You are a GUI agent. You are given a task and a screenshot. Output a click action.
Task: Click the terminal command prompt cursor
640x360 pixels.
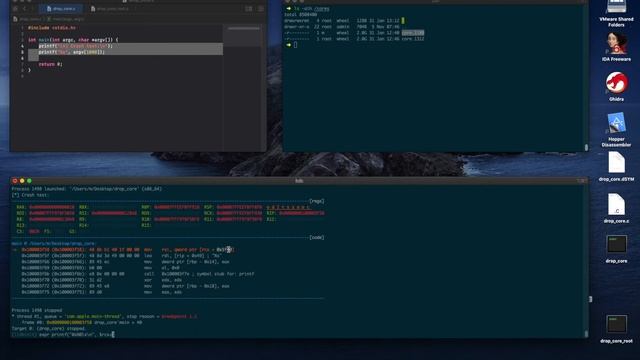coord(295,45)
